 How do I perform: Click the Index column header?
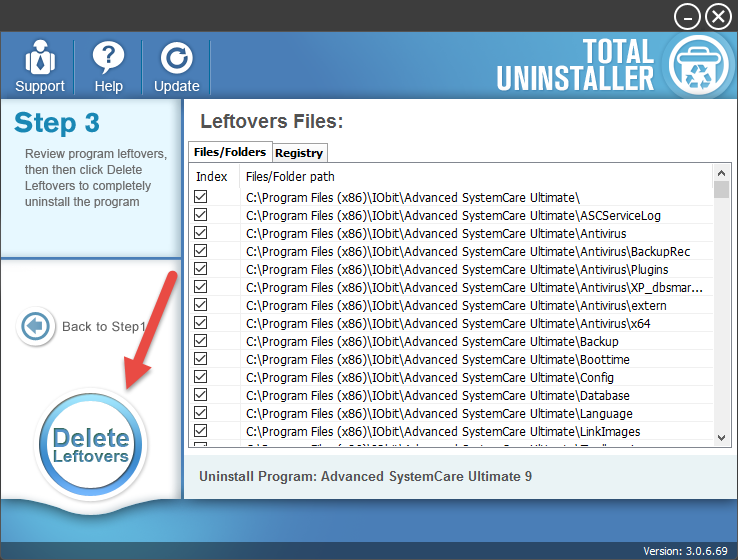click(x=212, y=177)
